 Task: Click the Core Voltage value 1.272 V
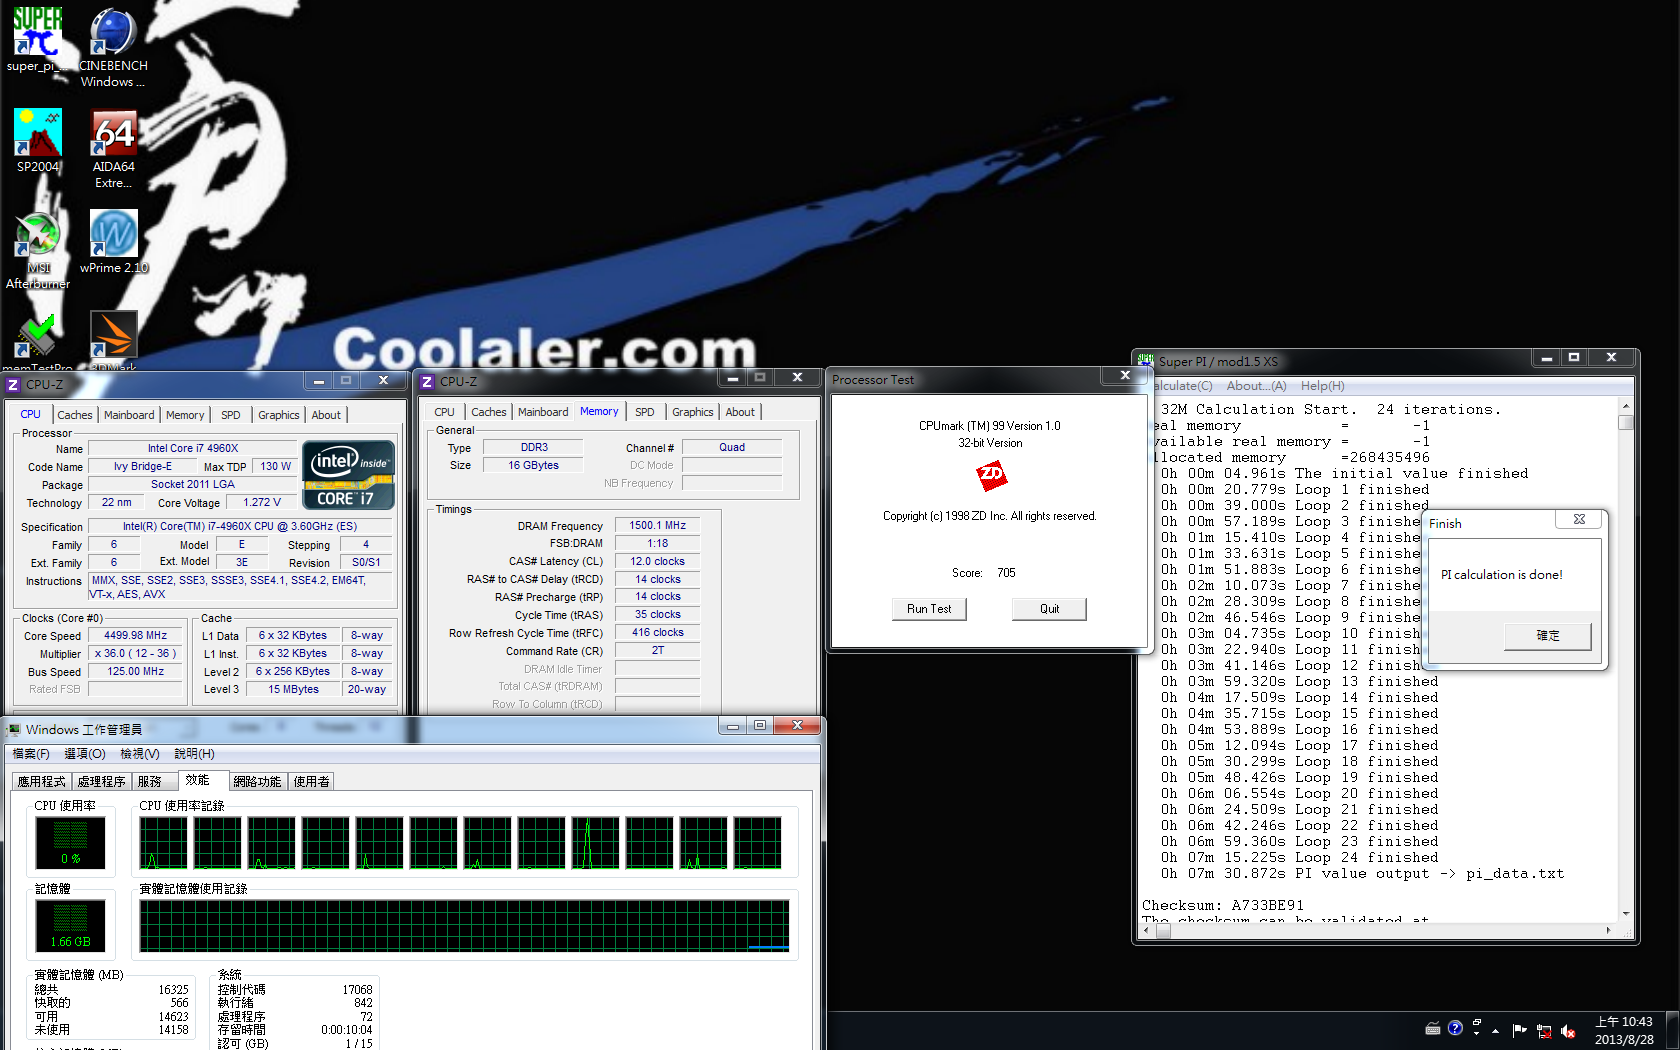pyautogui.click(x=262, y=503)
